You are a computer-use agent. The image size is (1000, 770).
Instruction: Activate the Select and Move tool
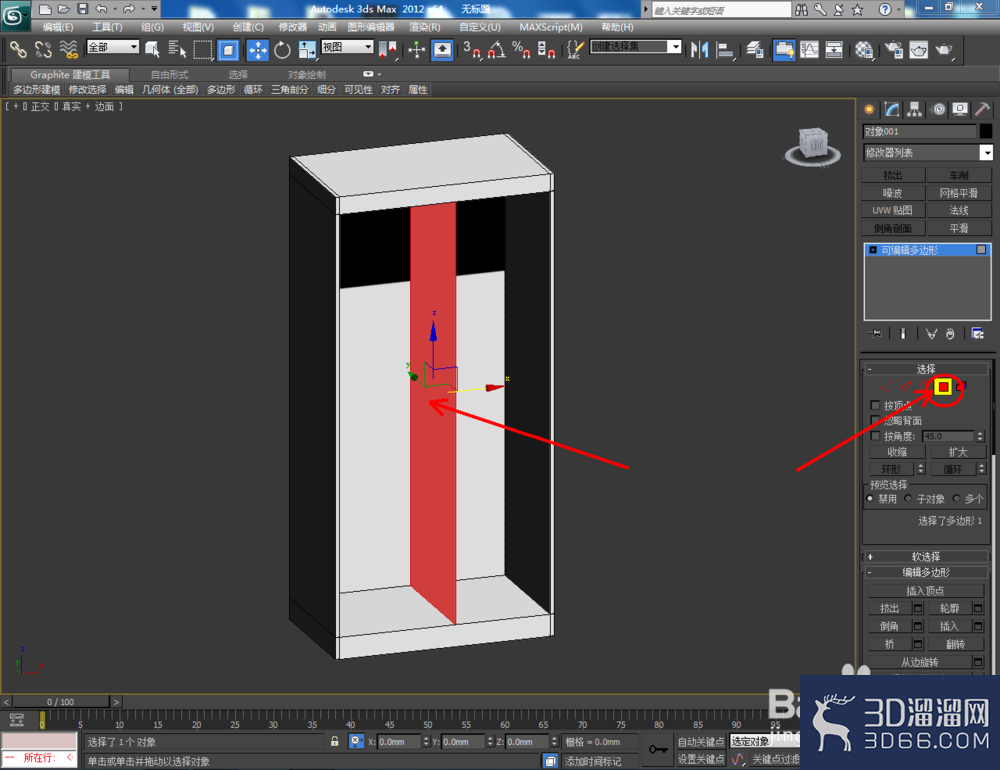coord(258,49)
